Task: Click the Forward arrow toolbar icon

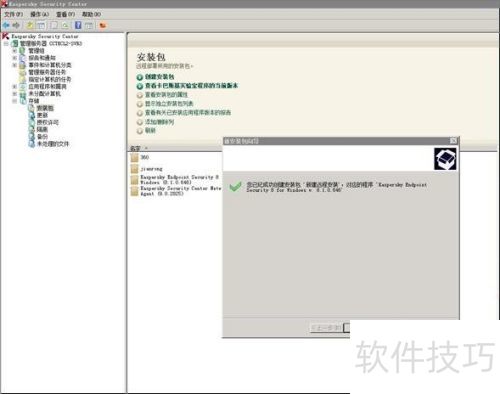Action: (16, 25)
